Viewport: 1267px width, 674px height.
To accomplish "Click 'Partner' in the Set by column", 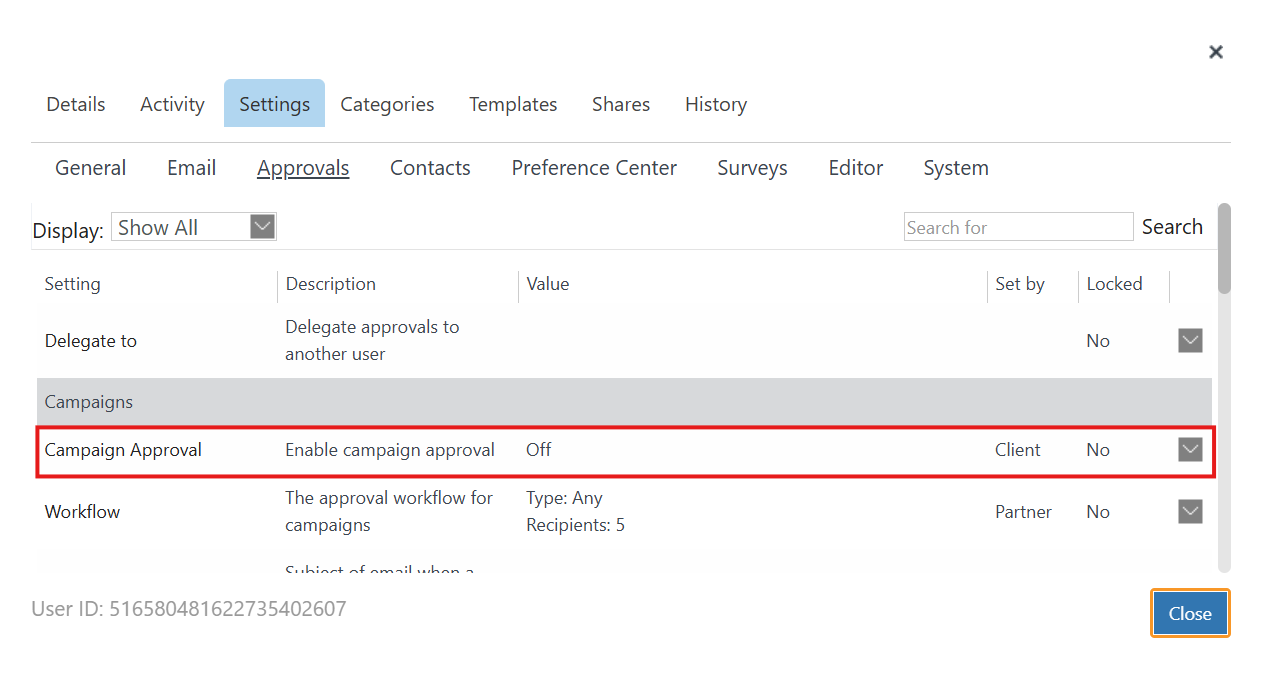I will [x=1023, y=512].
